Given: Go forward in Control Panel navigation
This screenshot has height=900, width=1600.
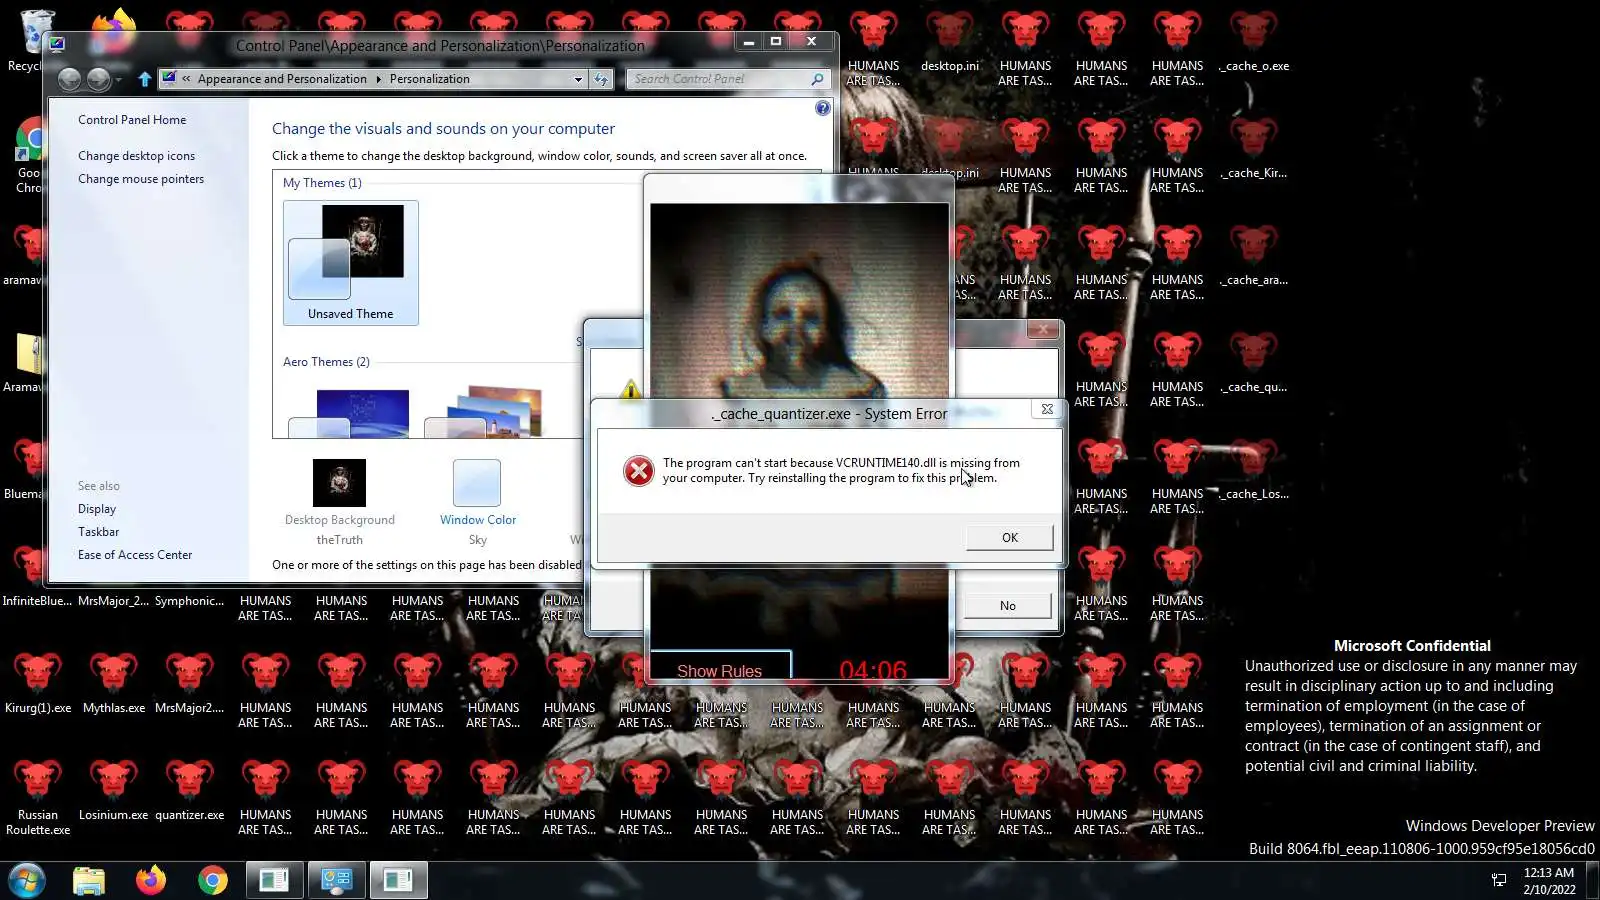Looking at the screenshot, I should [x=98, y=79].
